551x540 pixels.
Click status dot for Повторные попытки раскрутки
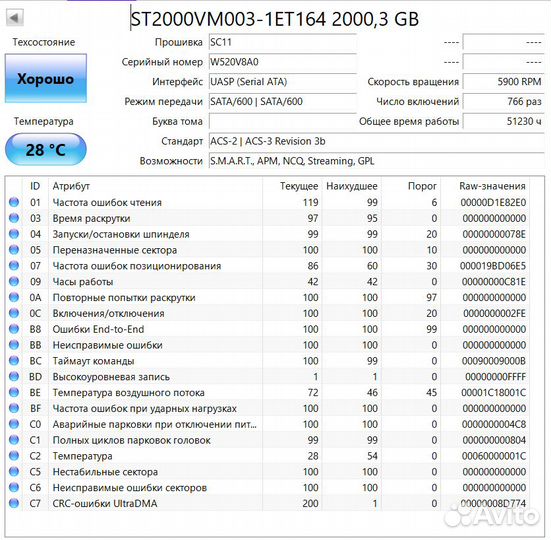click(14, 297)
